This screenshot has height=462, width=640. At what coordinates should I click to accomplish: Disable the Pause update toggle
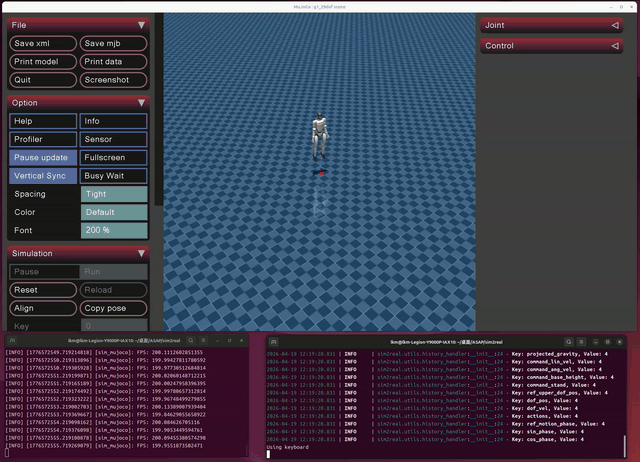(43, 158)
